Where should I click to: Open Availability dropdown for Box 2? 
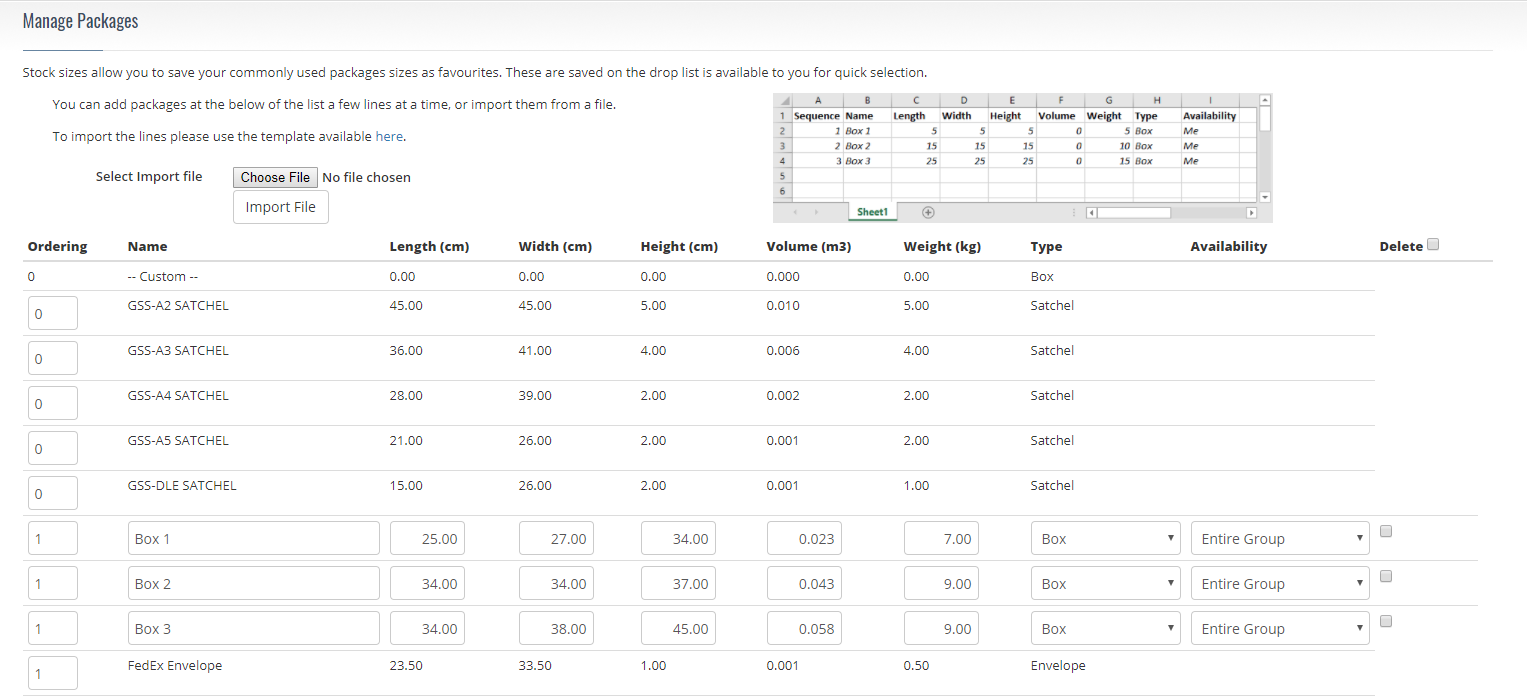1280,583
